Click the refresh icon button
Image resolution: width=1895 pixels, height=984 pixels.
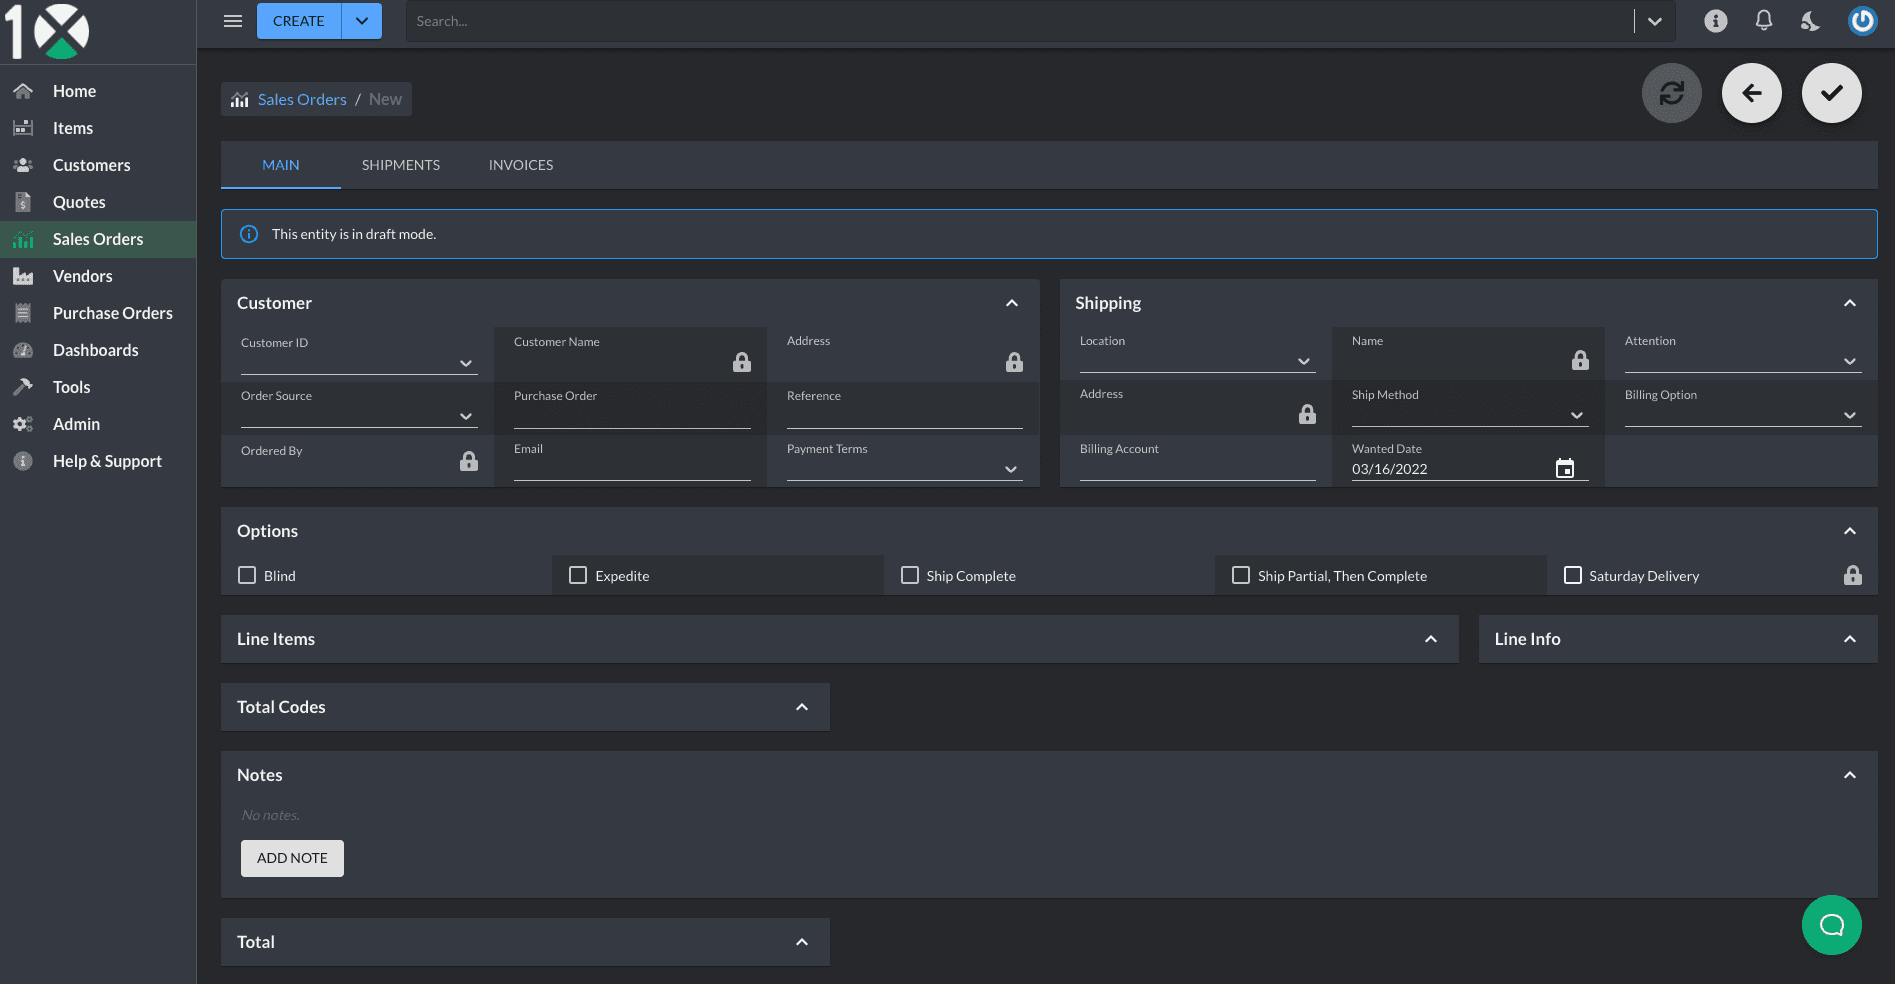(1671, 93)
